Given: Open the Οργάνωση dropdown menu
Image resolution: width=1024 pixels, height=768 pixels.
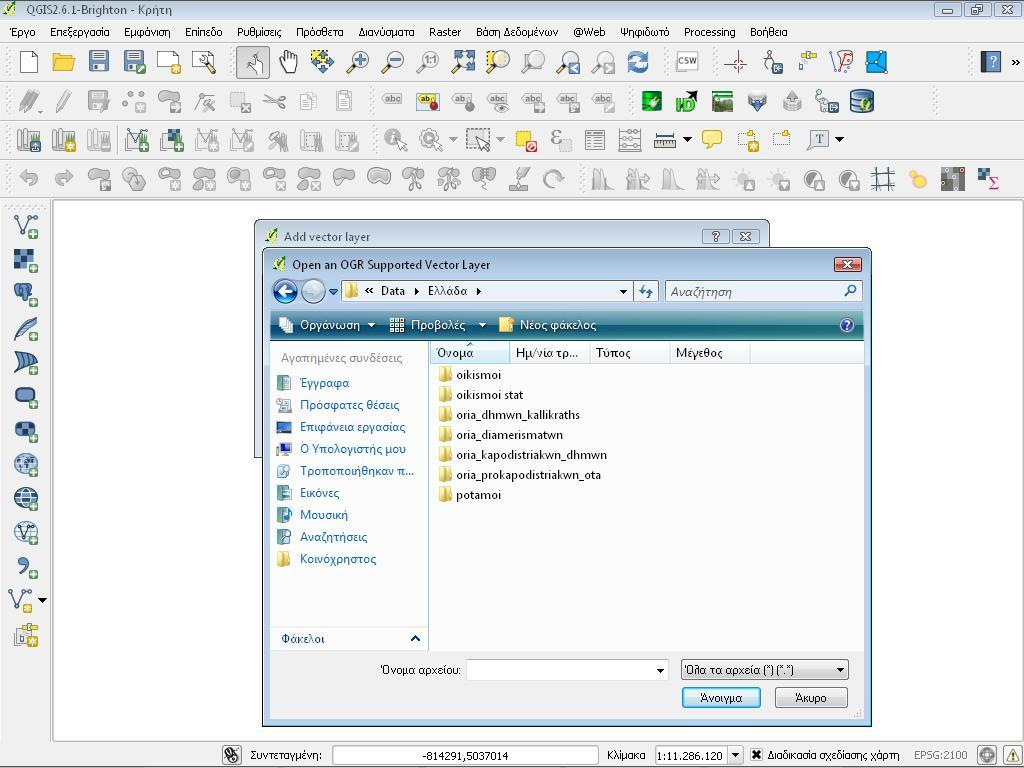Looking at the screenshot, I should pyautogui.click(x=328, y=325).
